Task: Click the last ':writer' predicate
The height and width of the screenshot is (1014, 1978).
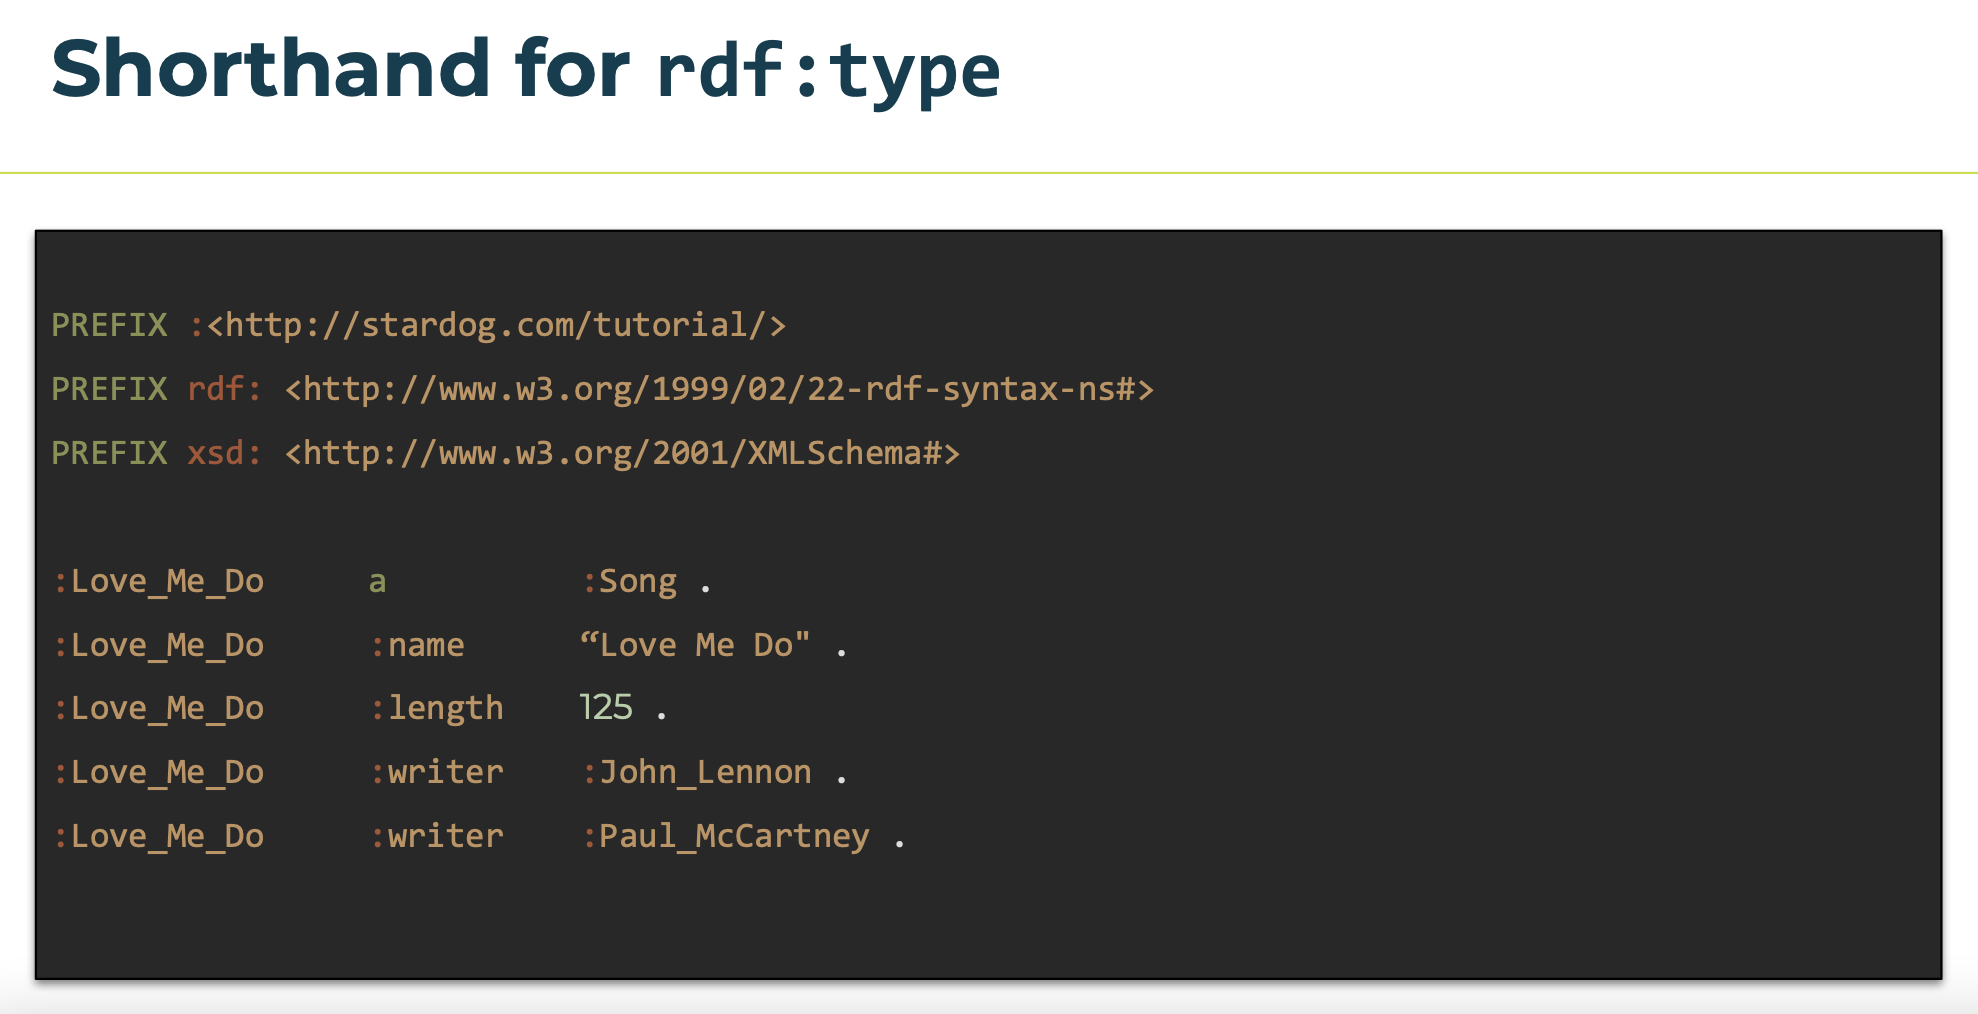Action: 436,837
